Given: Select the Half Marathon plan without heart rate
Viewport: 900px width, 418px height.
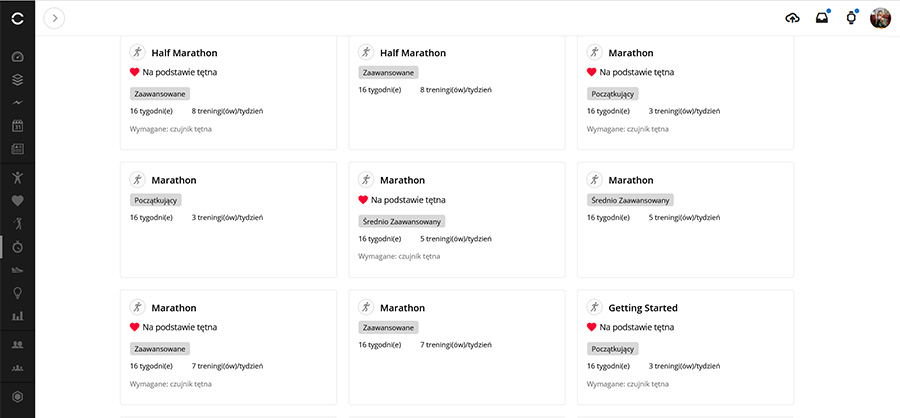Looking at the screenshot, I should pos(457,92).
